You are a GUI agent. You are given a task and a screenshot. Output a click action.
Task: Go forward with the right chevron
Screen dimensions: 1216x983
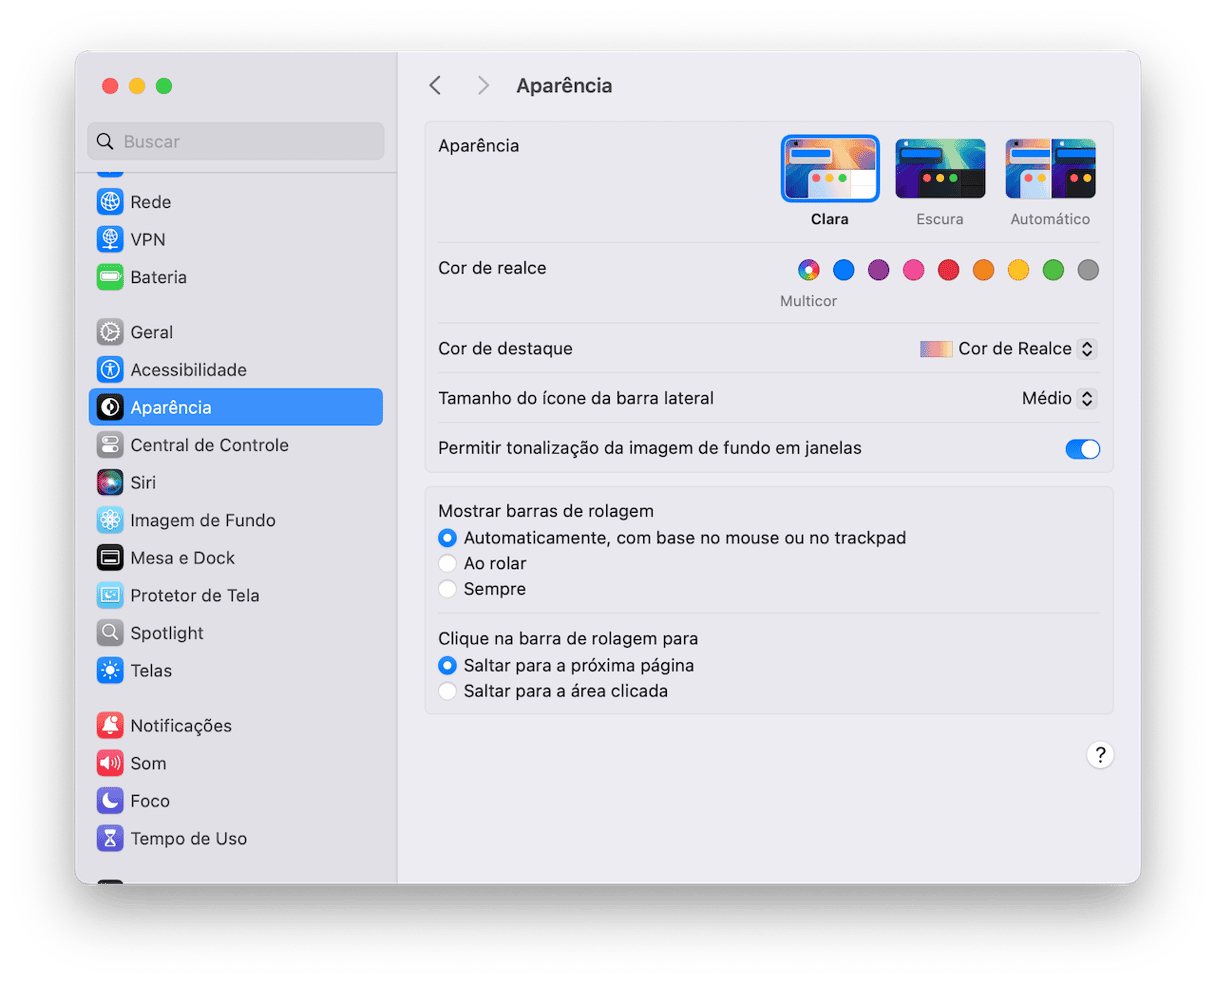coord(483,86)
